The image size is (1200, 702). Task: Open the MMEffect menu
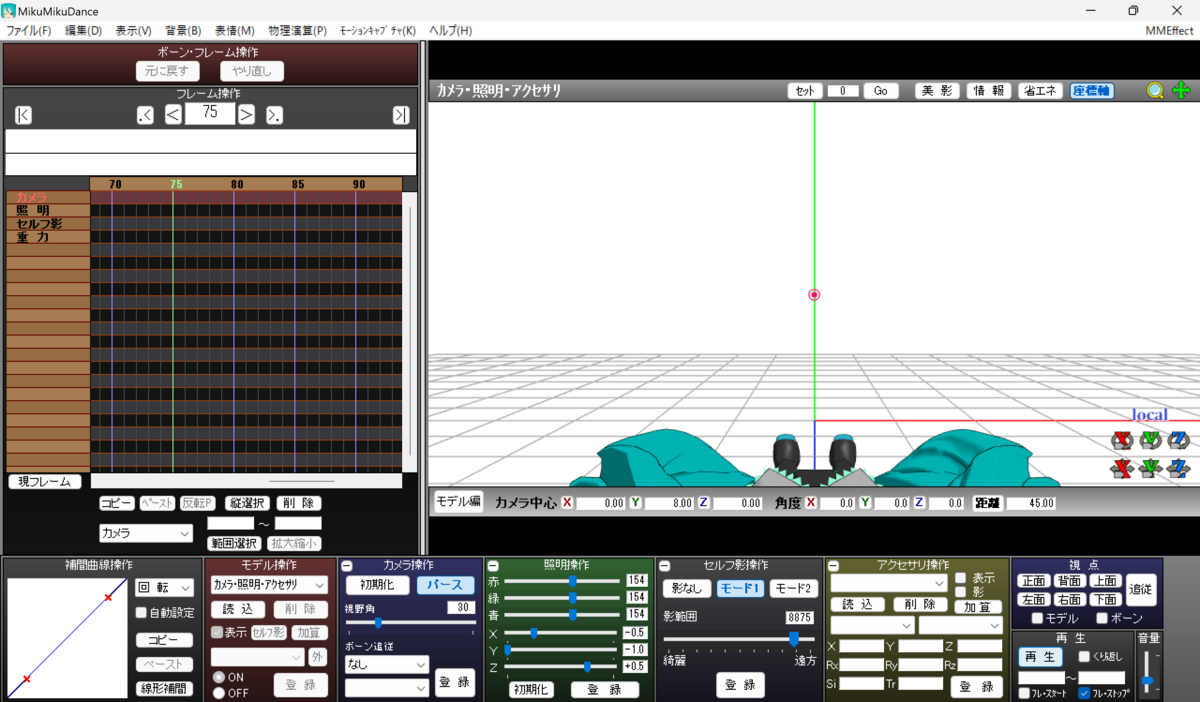click(1169, 31)
